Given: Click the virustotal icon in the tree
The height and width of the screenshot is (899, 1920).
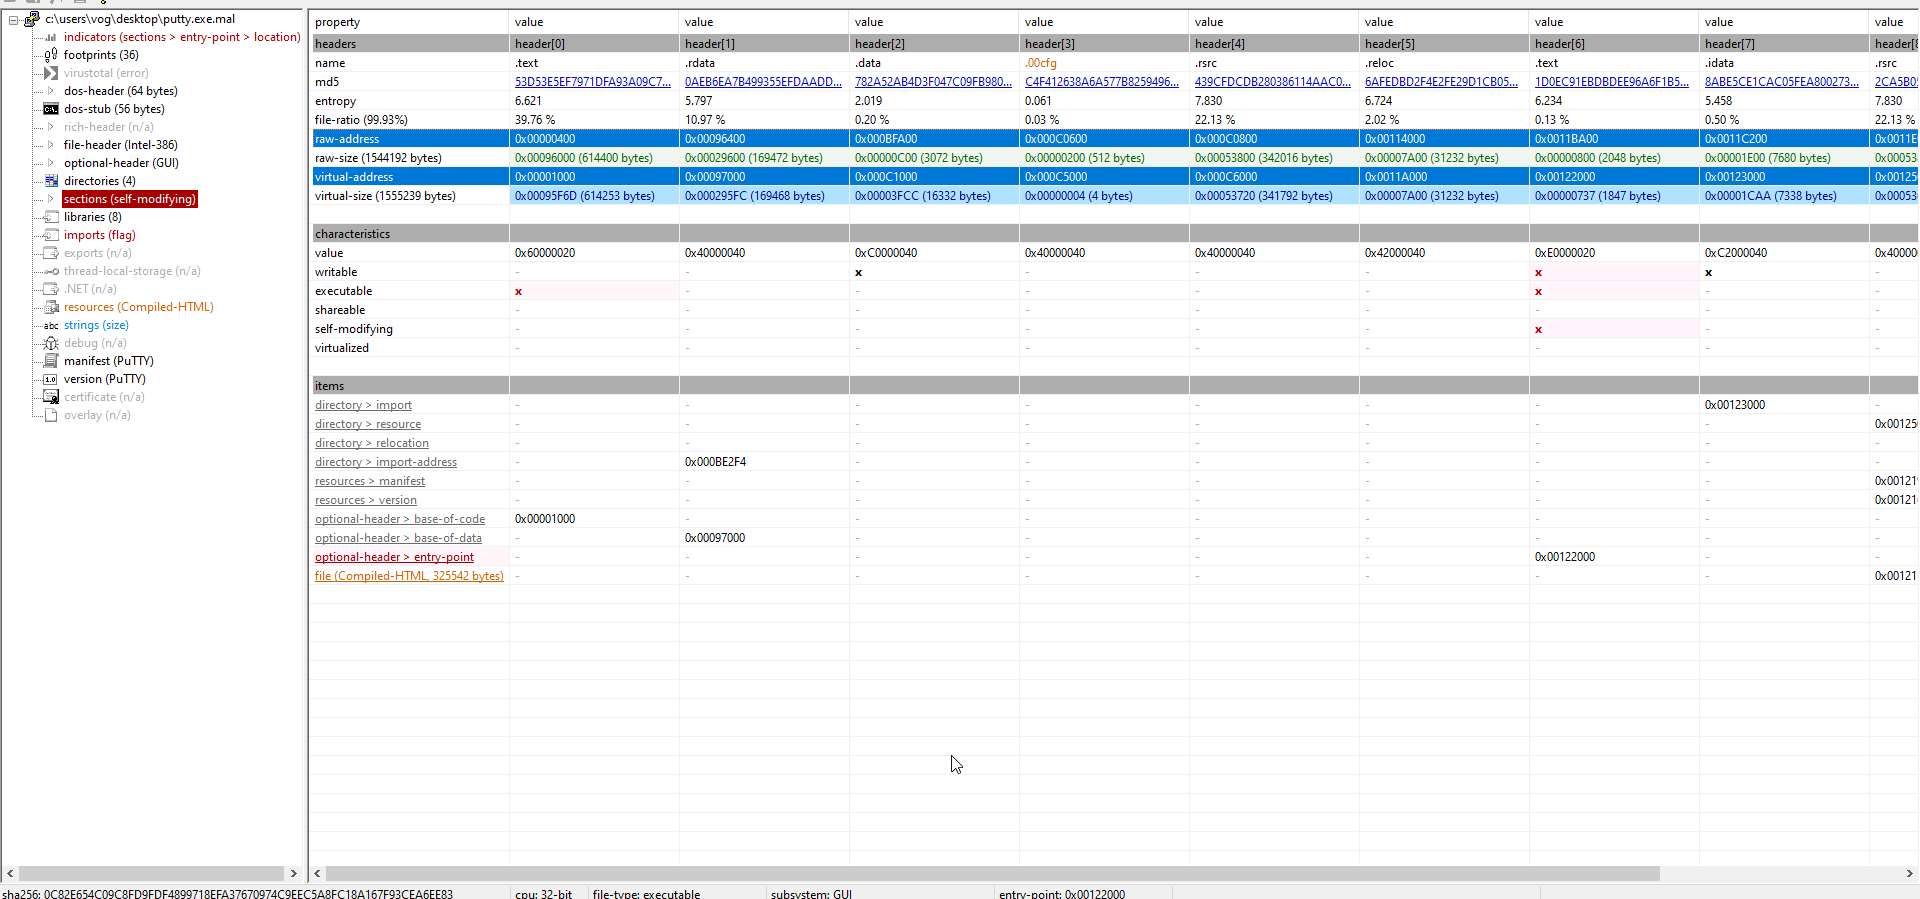Looking at the screenshot, I should [x=50, y=73].
